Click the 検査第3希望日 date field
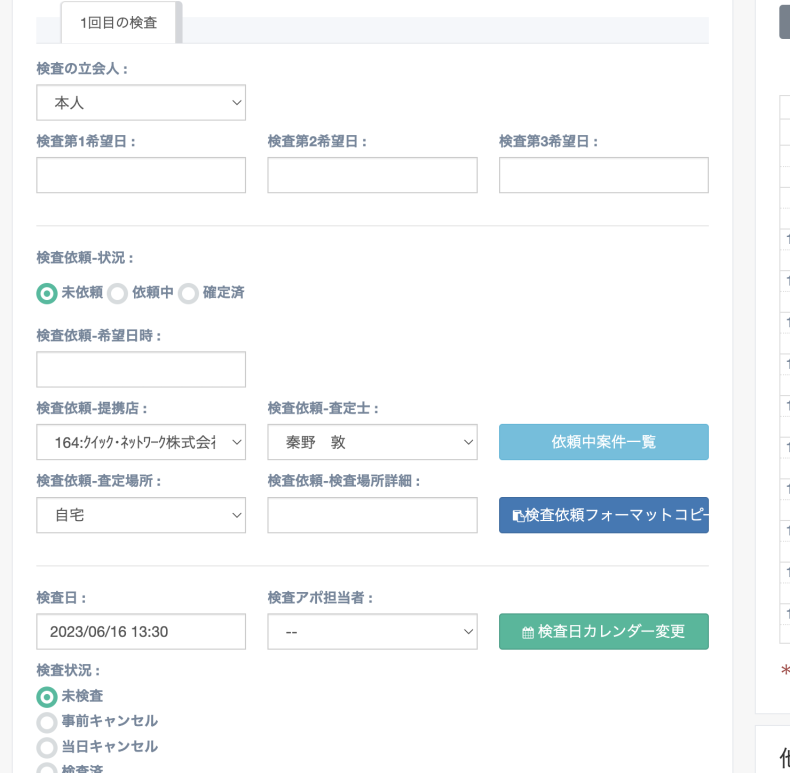790x773 pixels. click(x=603, y=175)
